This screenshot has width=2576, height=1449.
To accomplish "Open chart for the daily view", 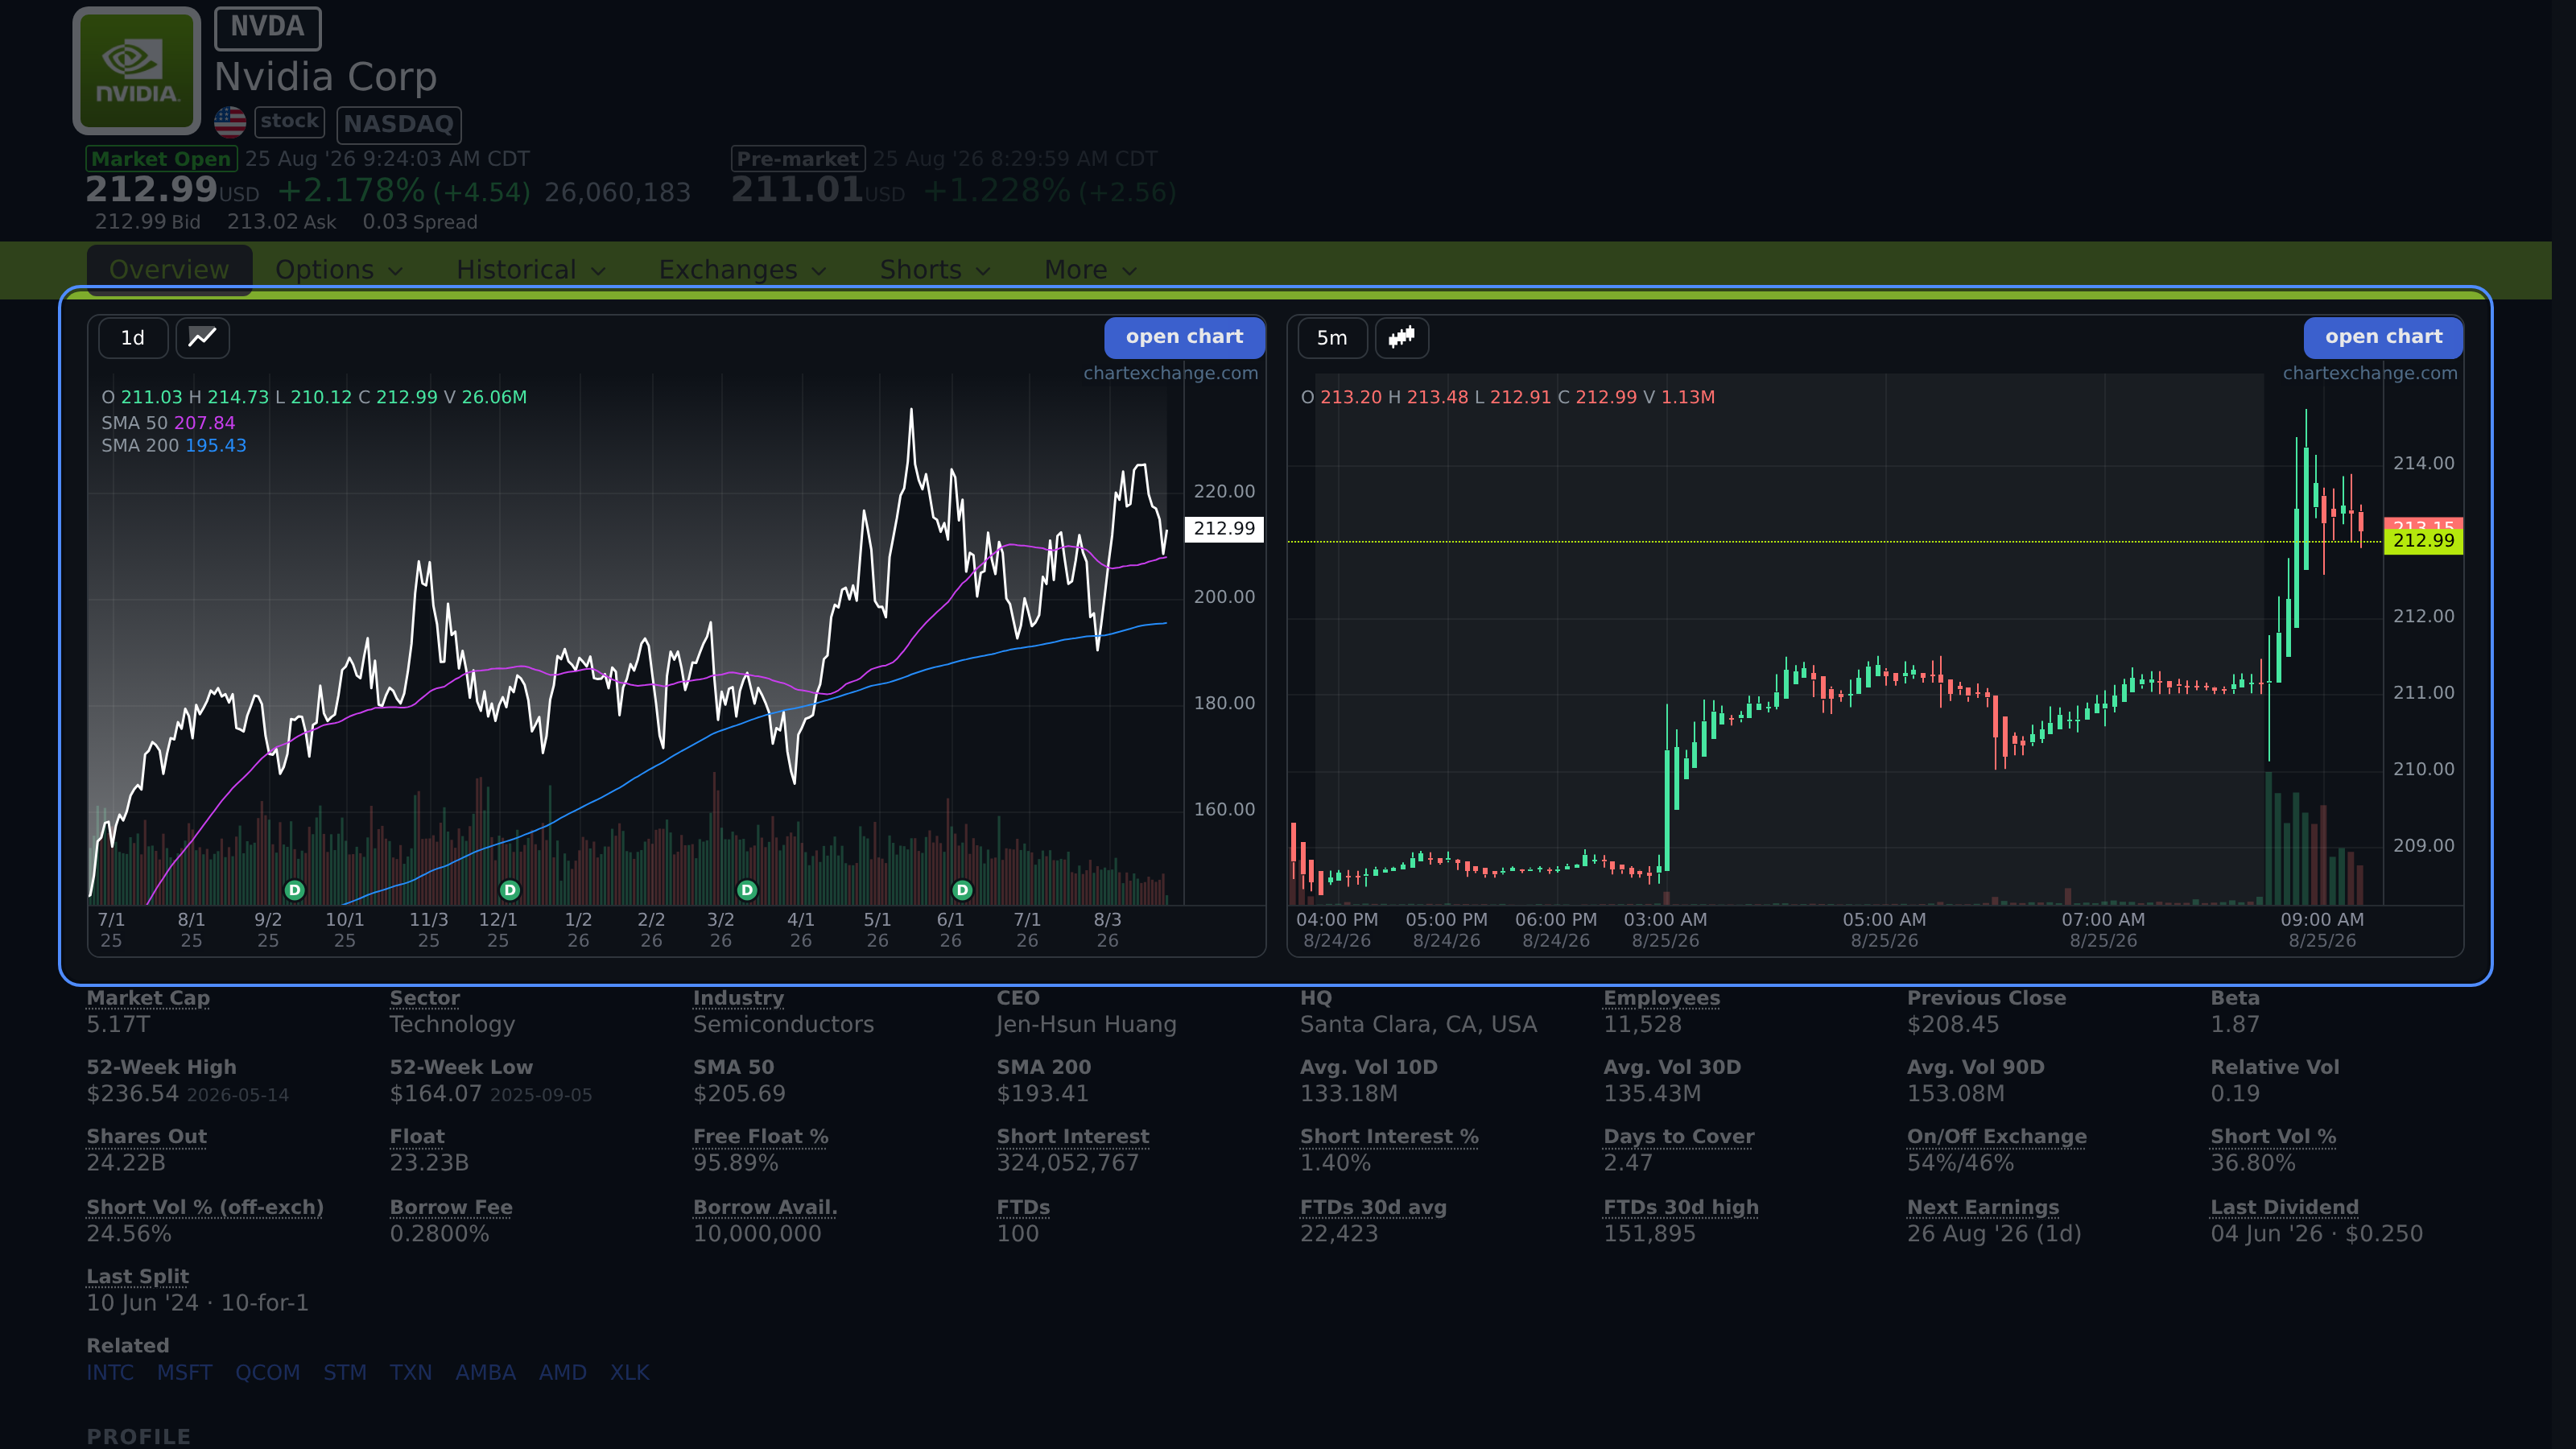I will coord(1184,337).
